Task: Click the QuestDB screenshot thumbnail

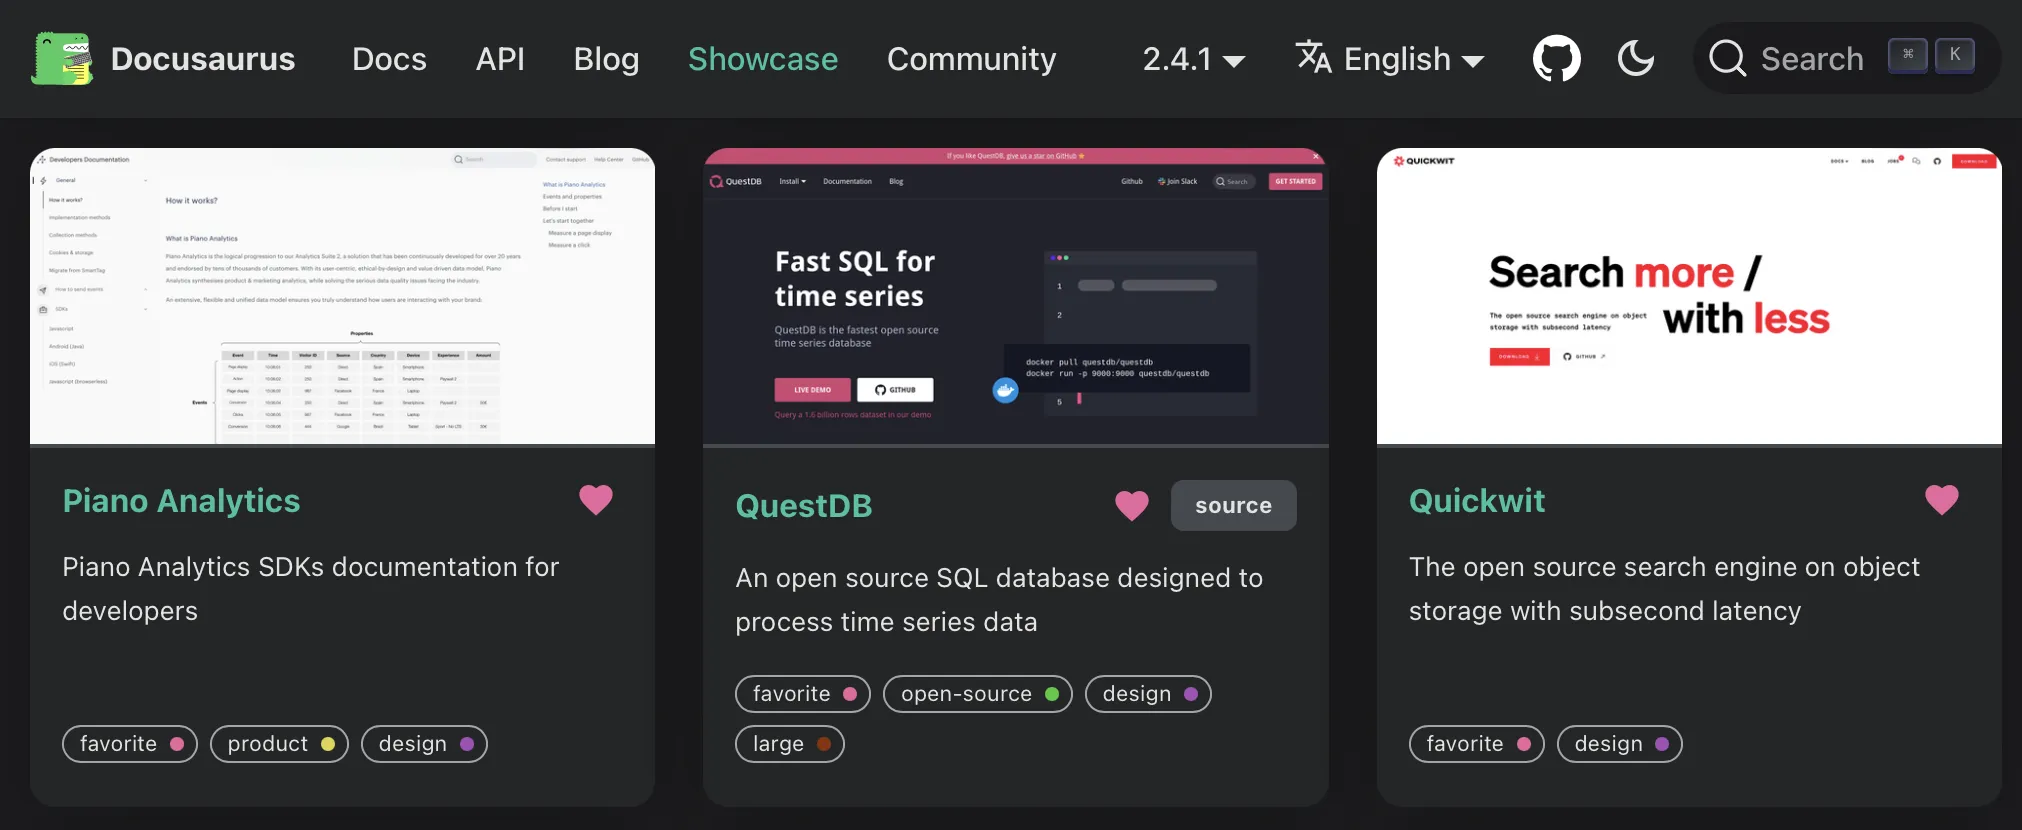Action: 1016,296
